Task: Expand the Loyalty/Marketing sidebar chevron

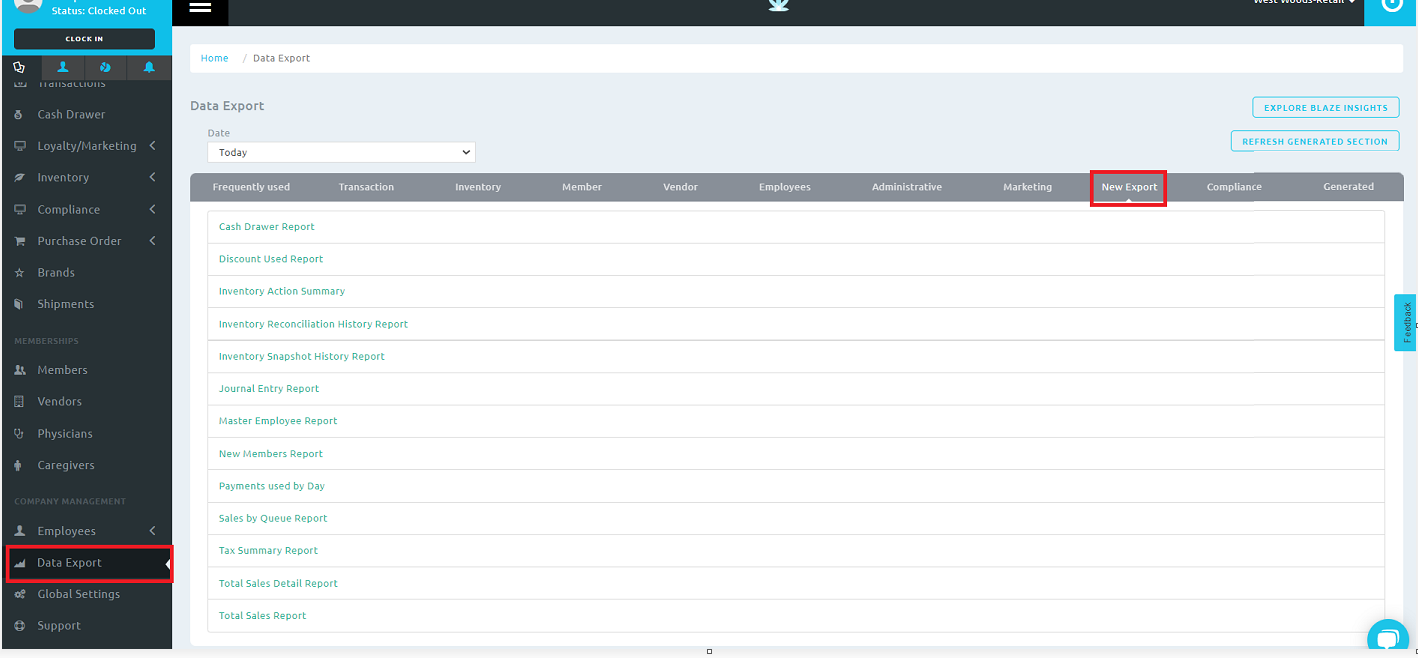Action: click(x=152, y=146)
